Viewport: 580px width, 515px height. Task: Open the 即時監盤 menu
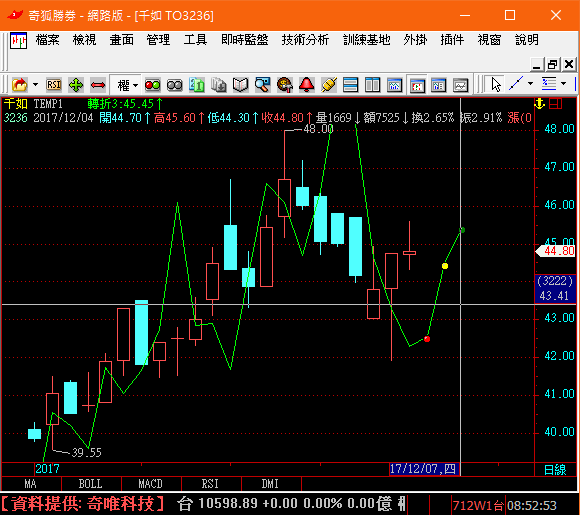pos(245,40)
